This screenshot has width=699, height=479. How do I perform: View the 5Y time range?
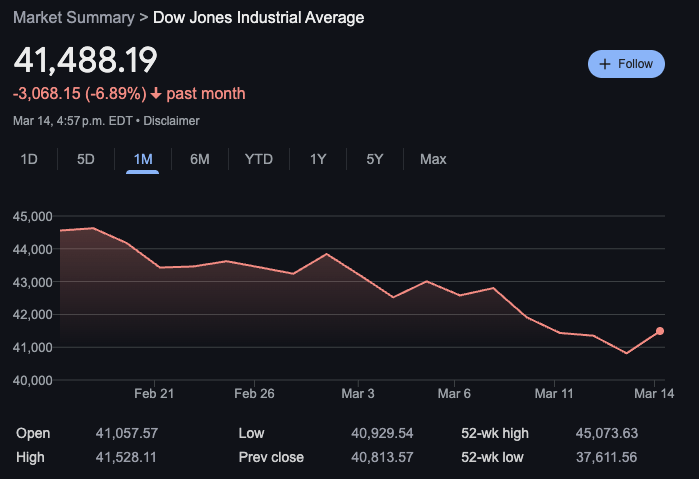point(374,159)
